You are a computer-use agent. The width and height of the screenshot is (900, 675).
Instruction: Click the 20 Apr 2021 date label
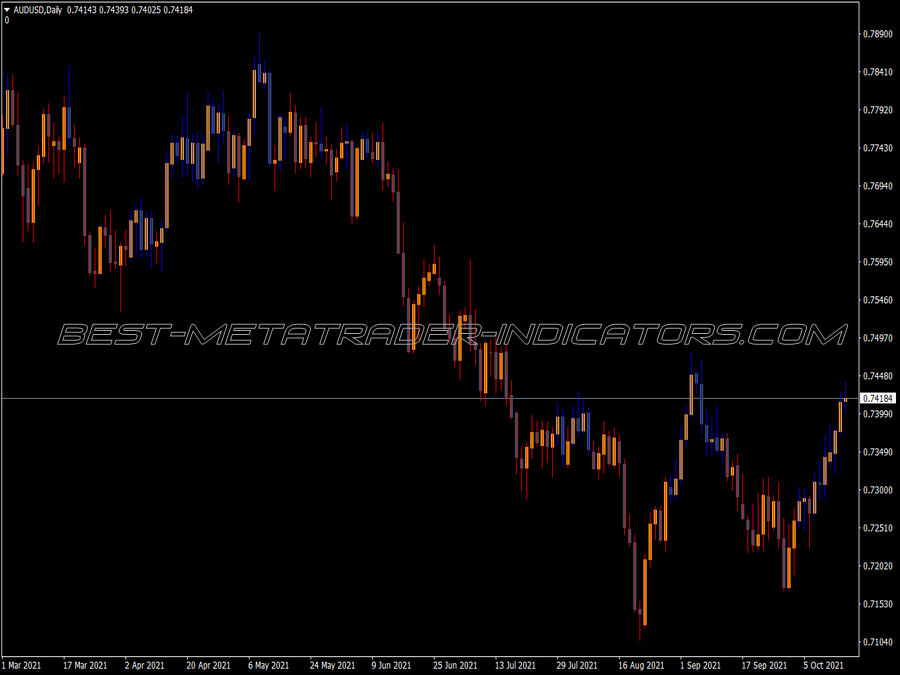coord(208,665)
